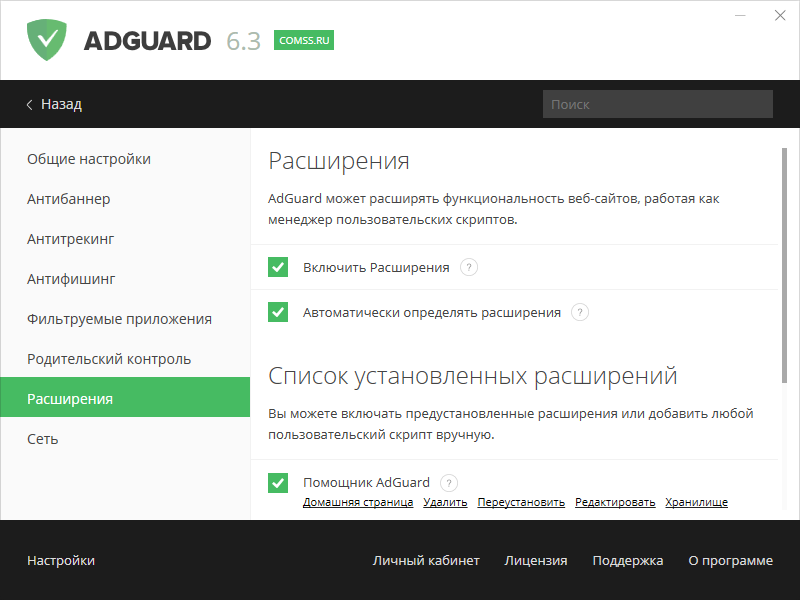
Task: Open Личный кабинет
Action: (426, 560)
